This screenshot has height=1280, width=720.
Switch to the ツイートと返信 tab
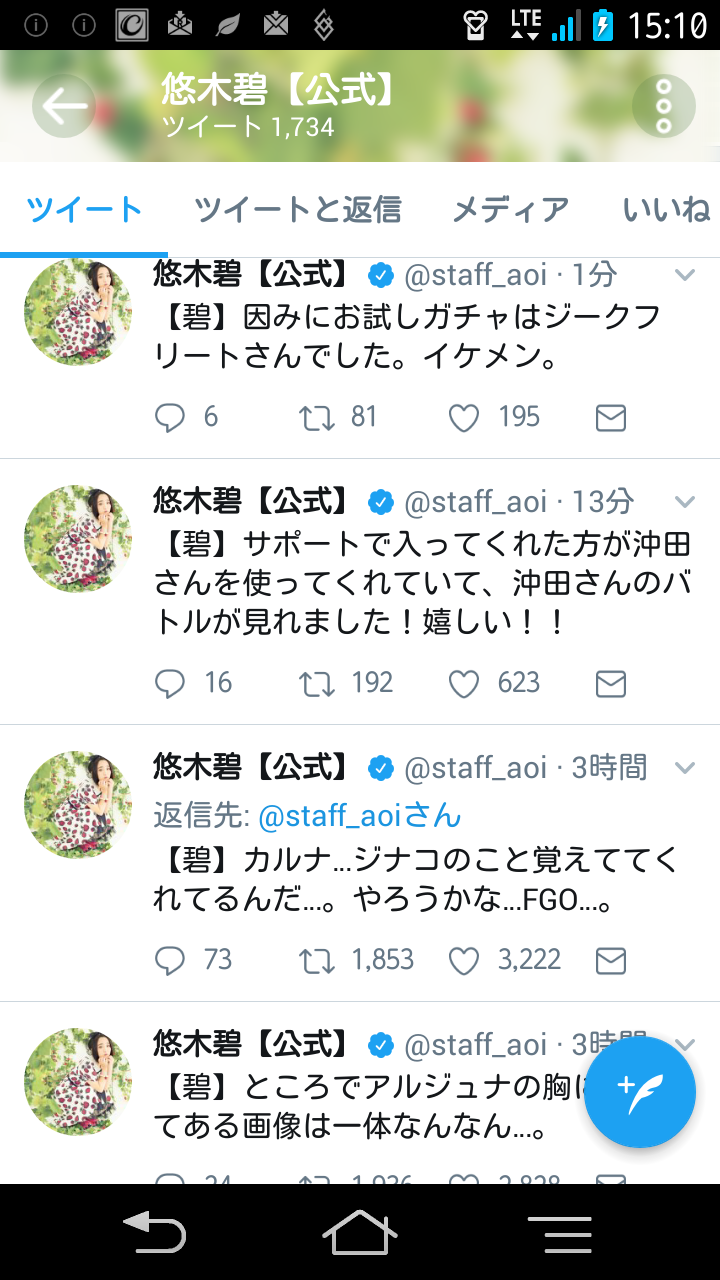coord(297,210)
